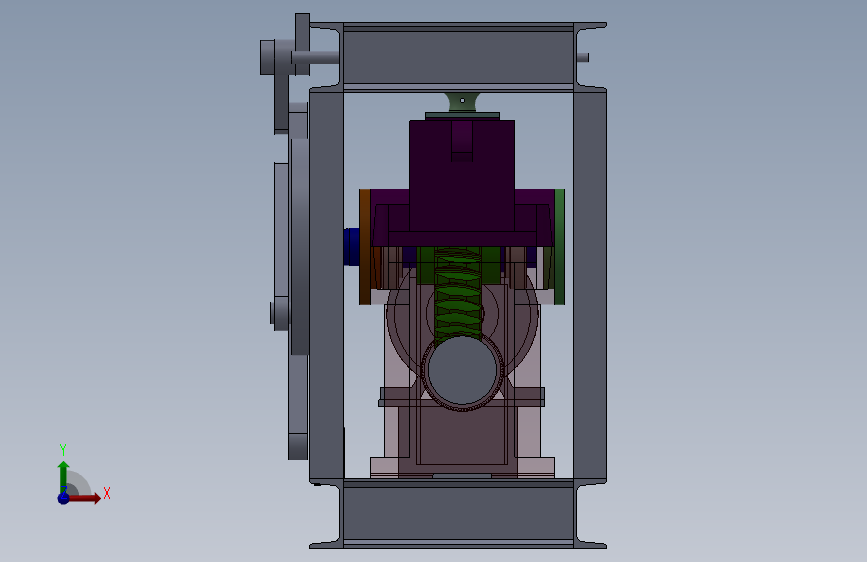Select the dark purple motor housing block
The image size is (867, 562).
pyautogui.click(x=462, y=183)
